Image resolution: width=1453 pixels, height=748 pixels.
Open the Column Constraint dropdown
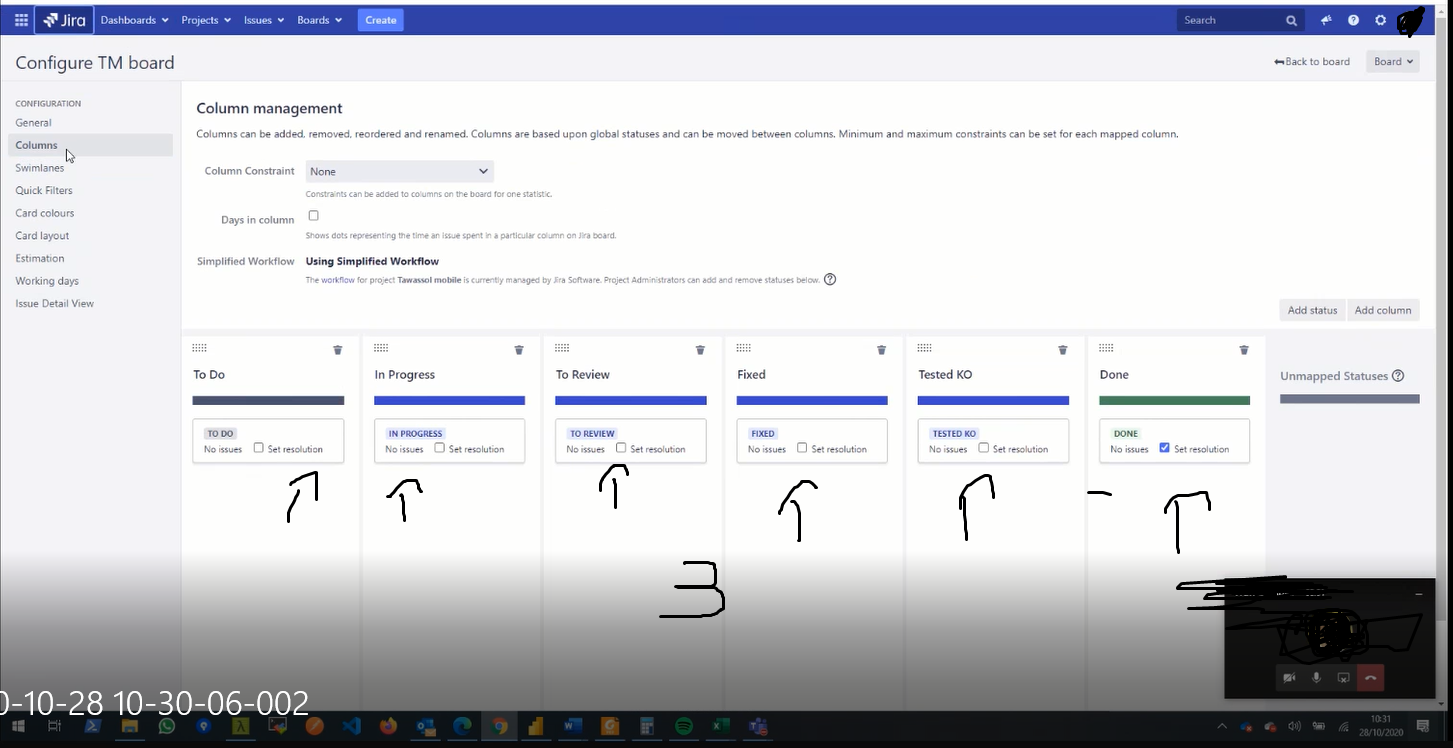click(x=399, y=172)
